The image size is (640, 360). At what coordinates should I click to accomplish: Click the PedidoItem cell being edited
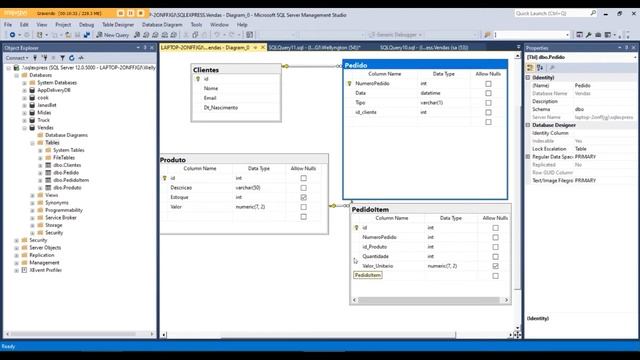[x=368, y=276]
